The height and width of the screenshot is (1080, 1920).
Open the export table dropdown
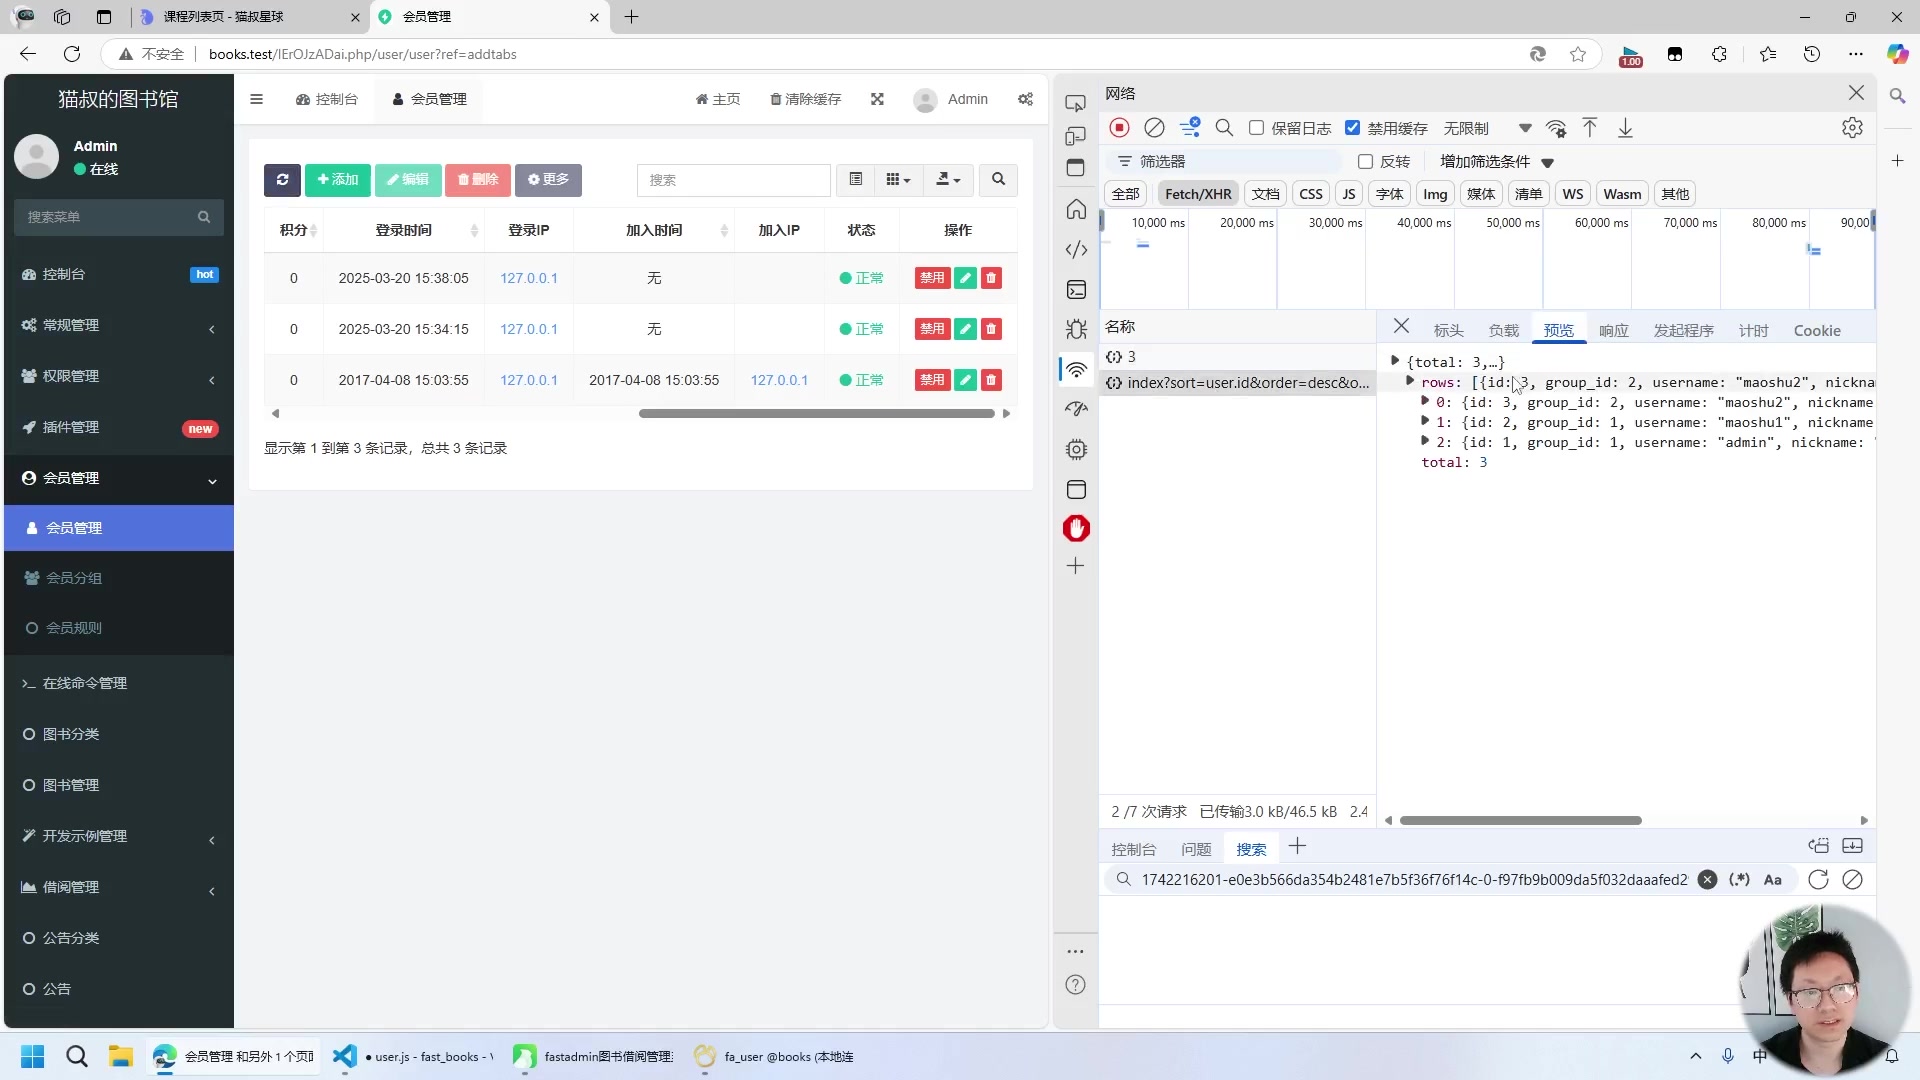click(x=947, y=180)
